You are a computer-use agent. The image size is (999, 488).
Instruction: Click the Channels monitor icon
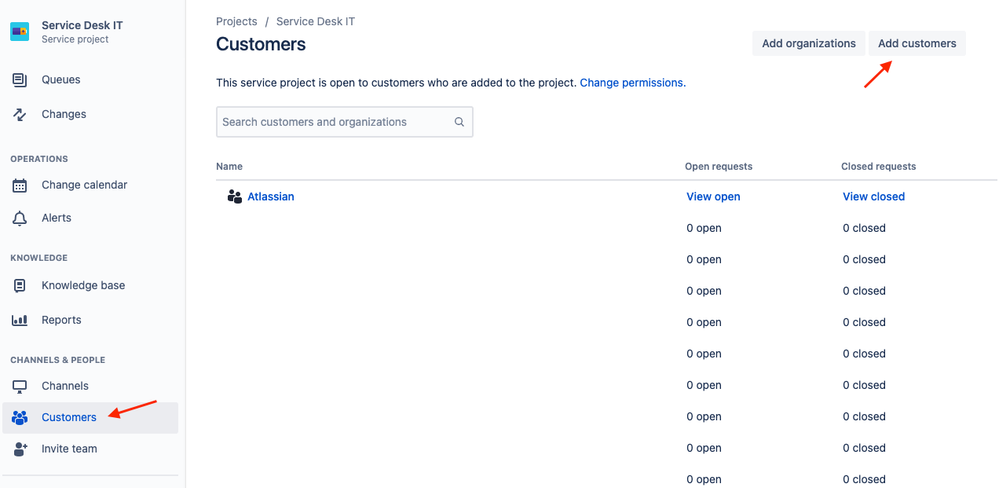point(20,386)
